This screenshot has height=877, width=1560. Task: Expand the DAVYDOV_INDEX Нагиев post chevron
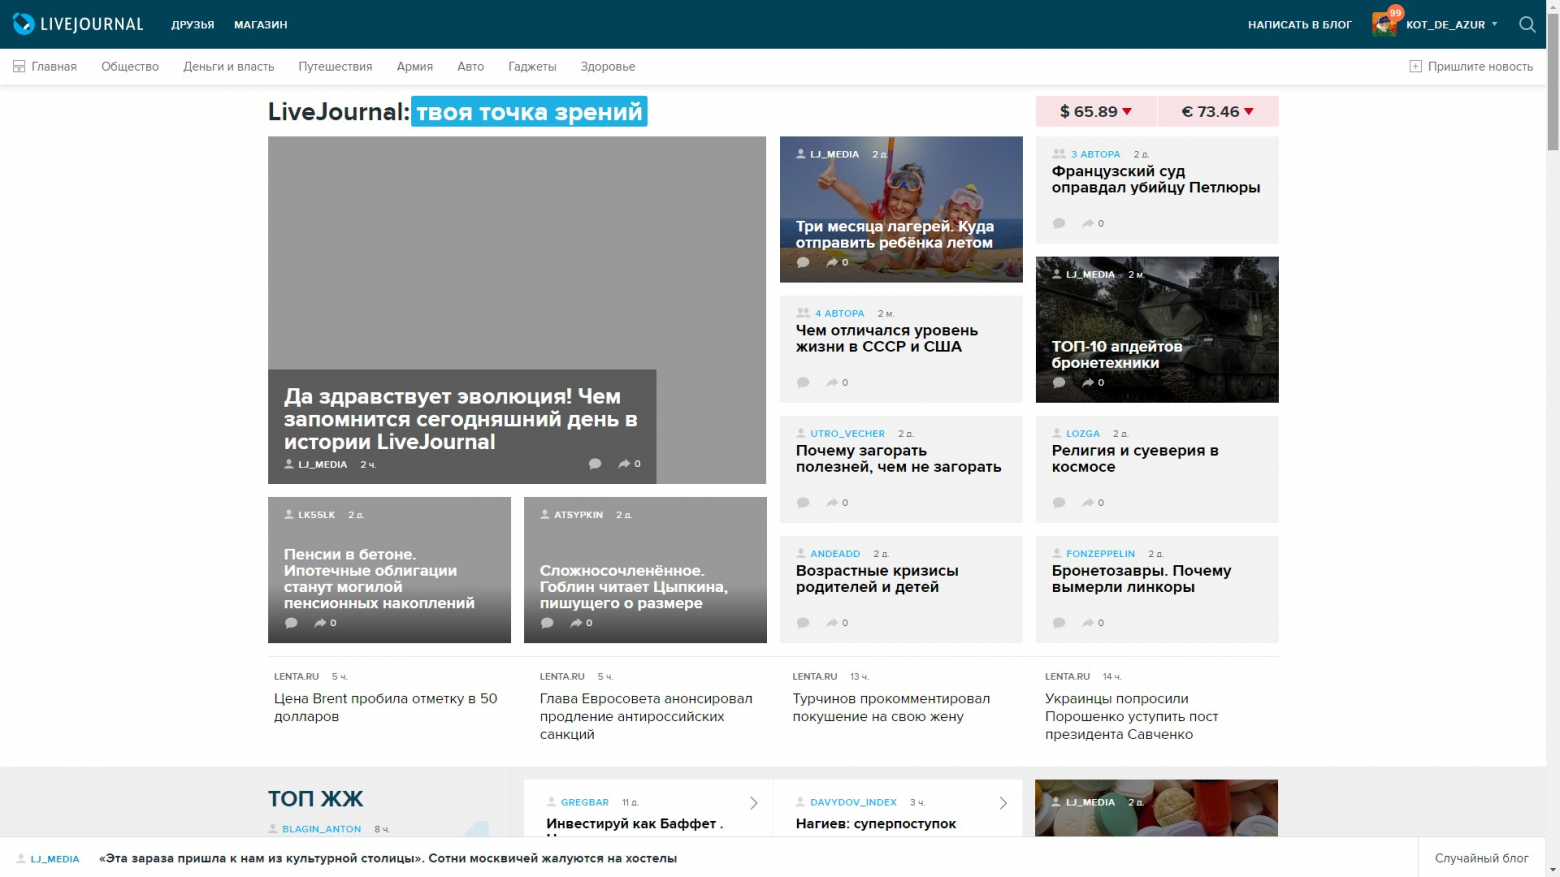click(x=1003, y=803)
